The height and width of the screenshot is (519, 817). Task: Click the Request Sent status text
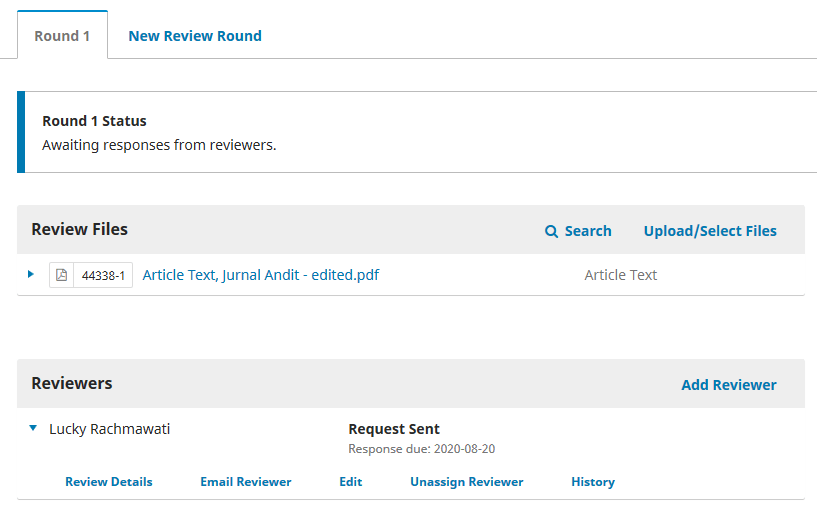pos(394,429)
